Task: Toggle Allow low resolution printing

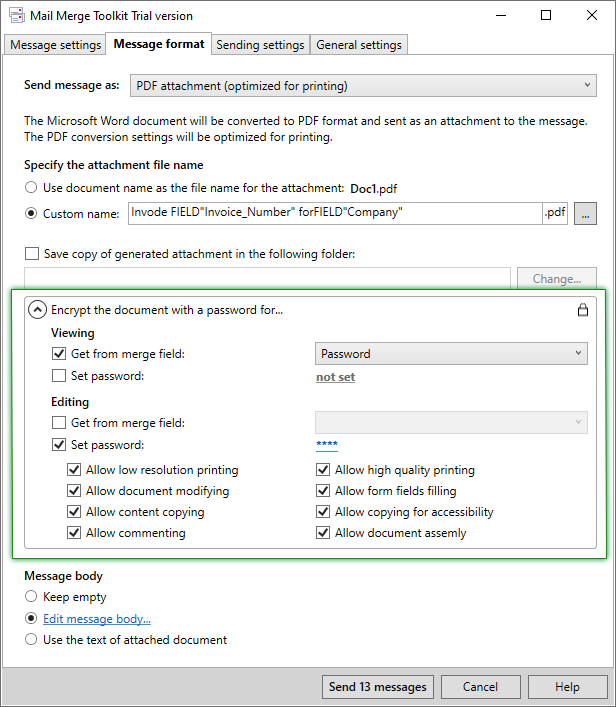Action: (74, 469)
